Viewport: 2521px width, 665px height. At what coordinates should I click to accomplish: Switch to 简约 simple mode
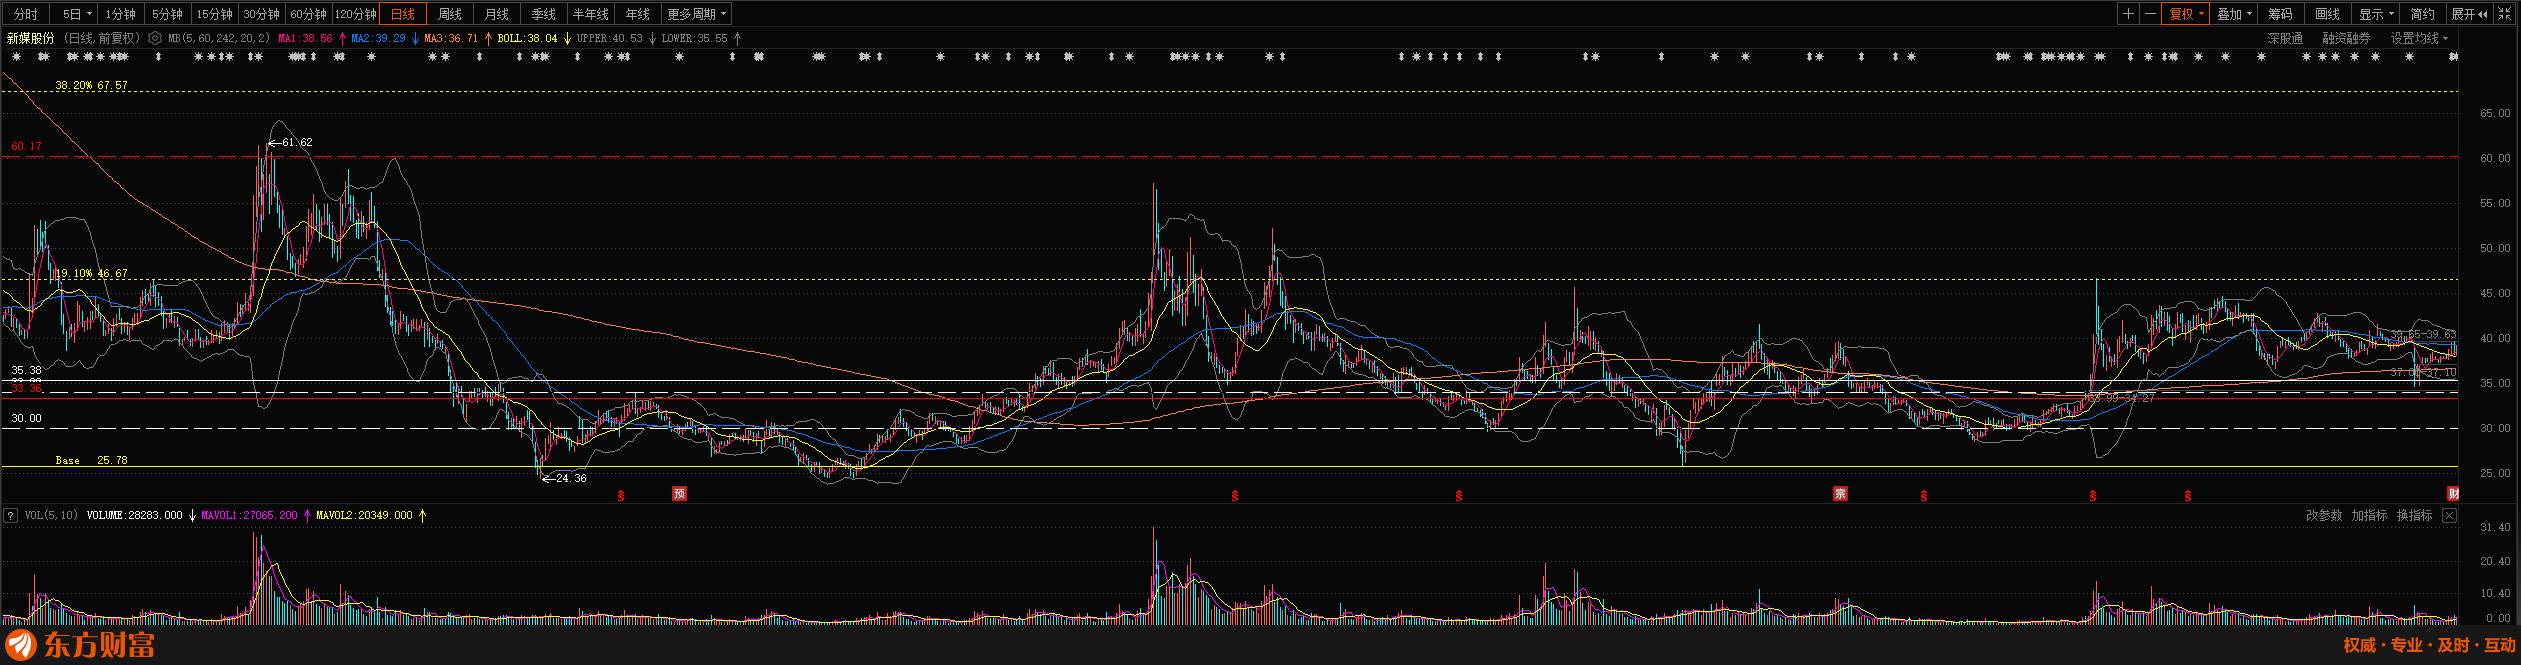coord(2423,14)
